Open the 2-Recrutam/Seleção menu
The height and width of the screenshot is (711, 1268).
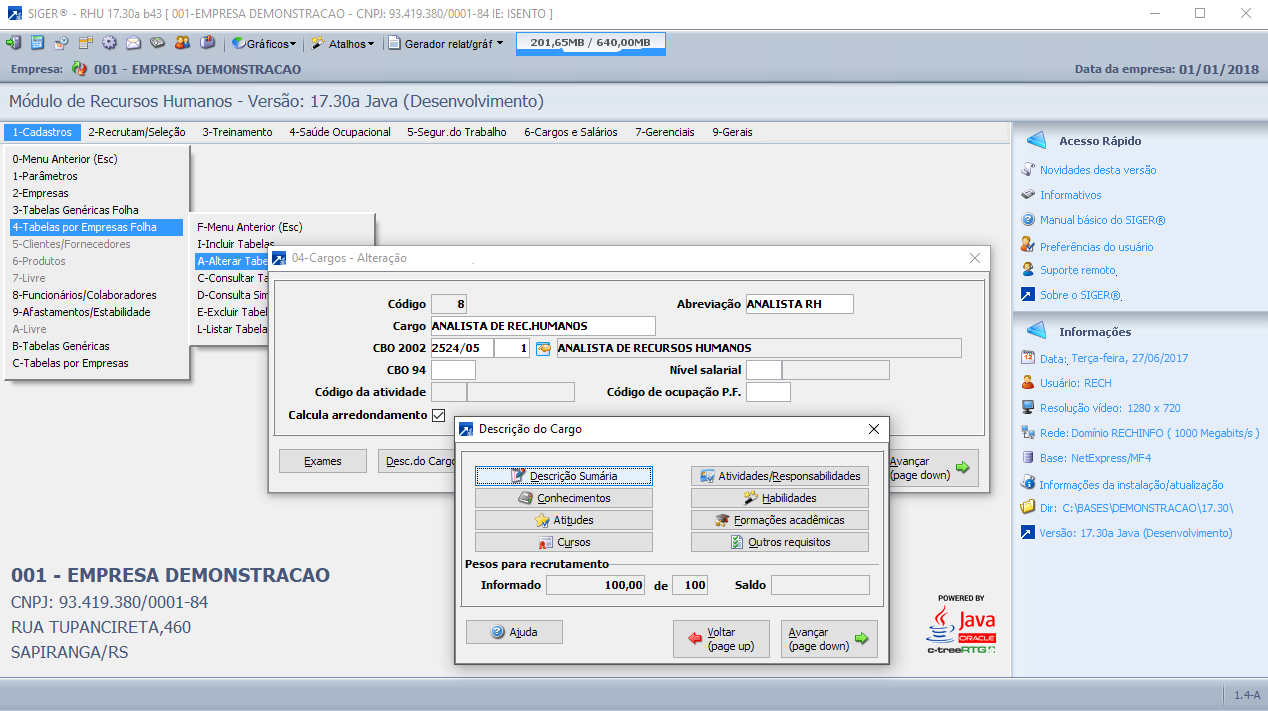[137, 132]
